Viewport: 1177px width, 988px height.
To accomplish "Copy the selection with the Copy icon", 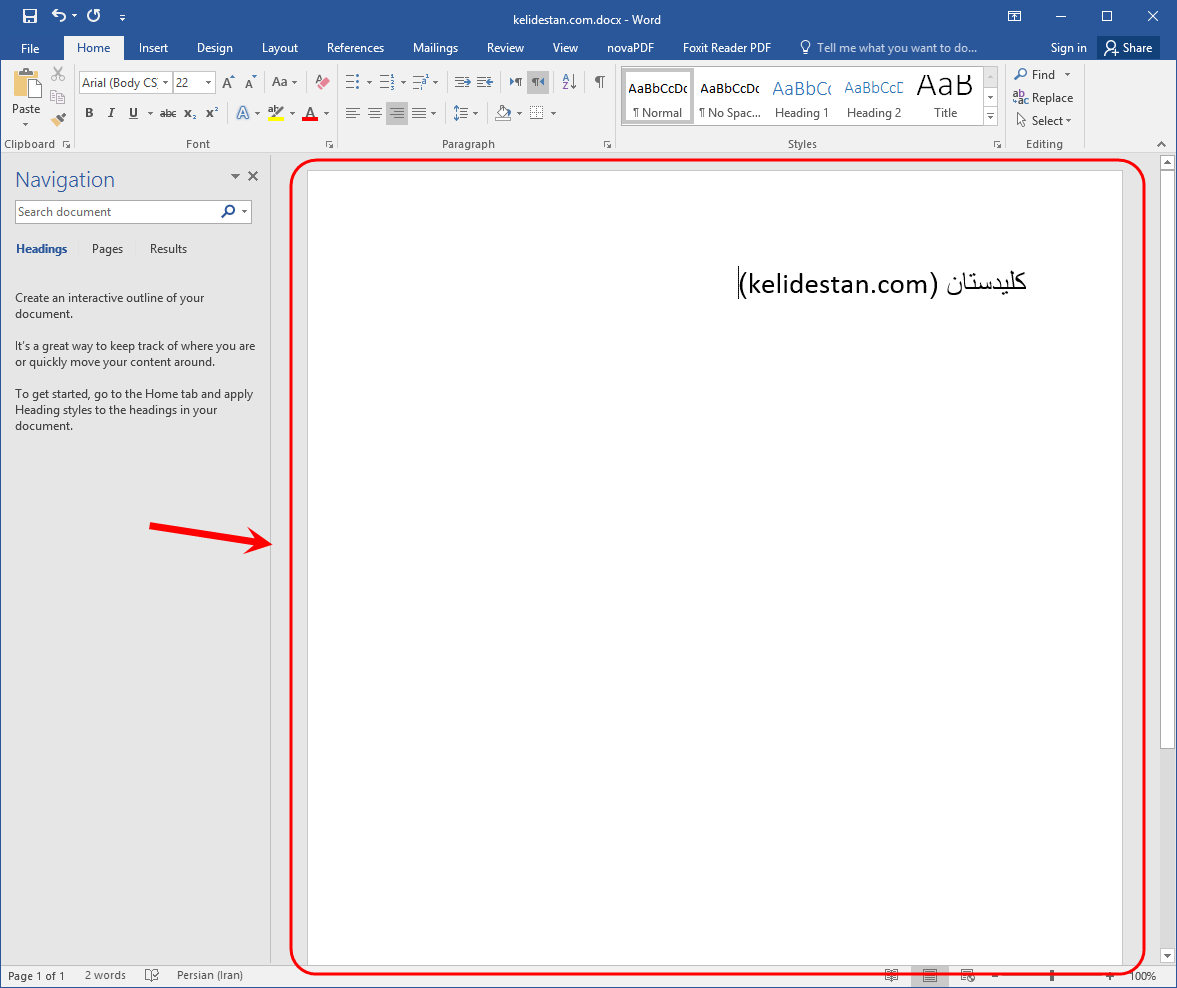I will tap(57, 96).
